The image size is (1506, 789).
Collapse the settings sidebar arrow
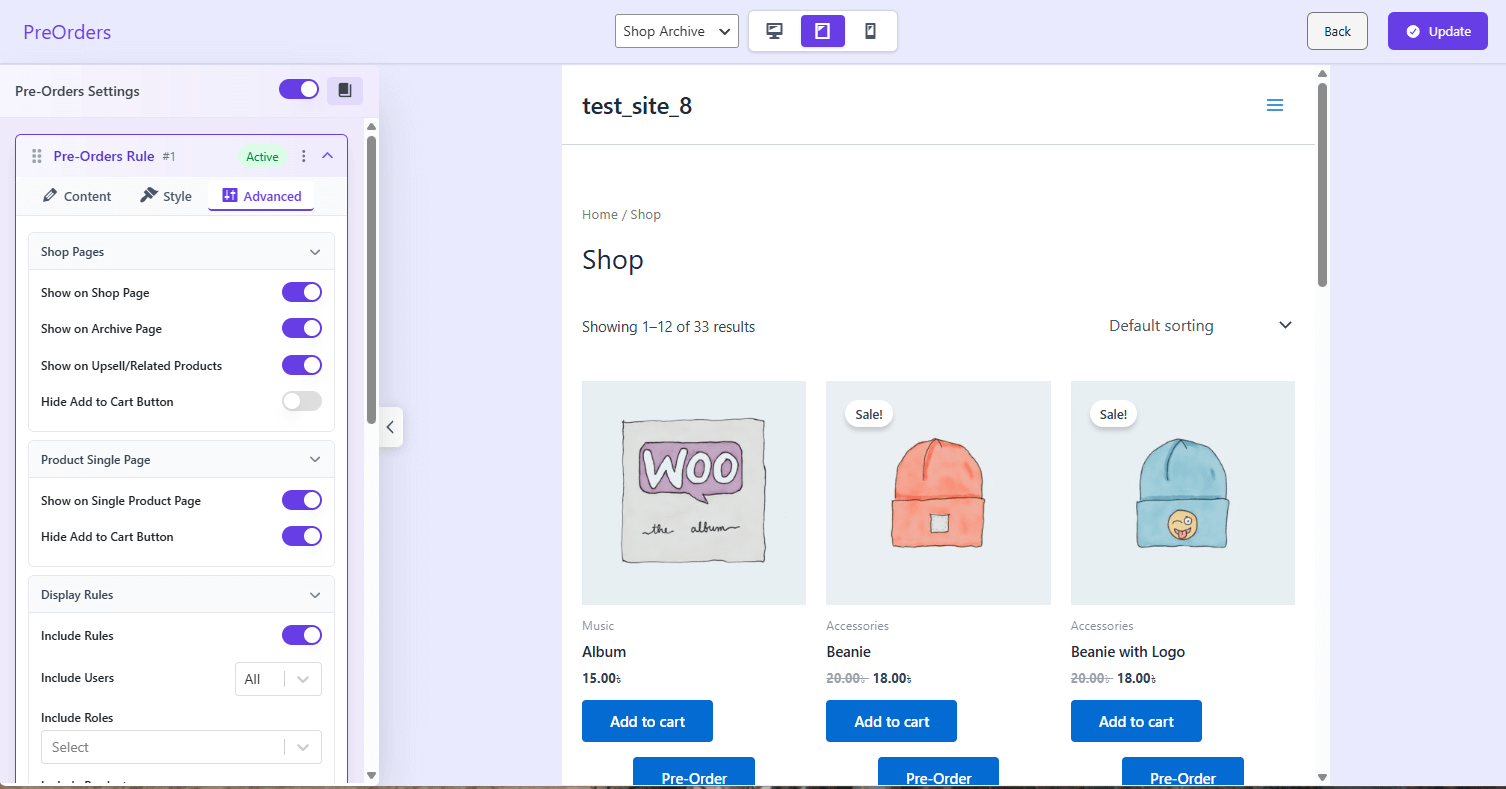391,427
